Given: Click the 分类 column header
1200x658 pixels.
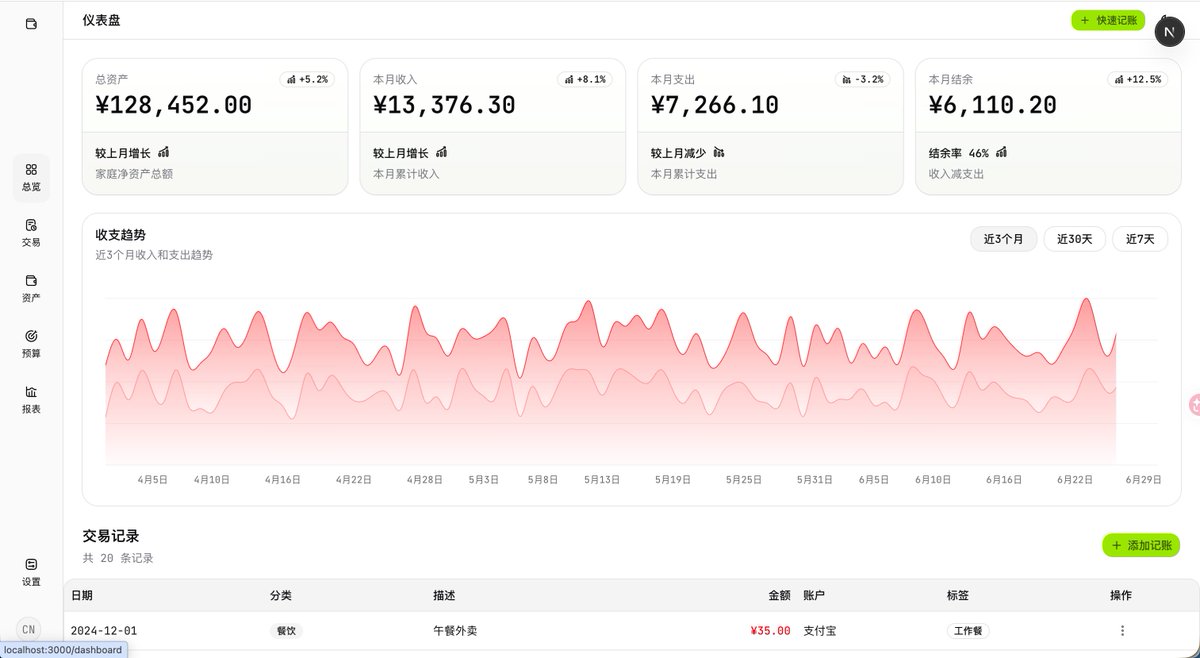Looking at the screenshot, I should 281,595.
